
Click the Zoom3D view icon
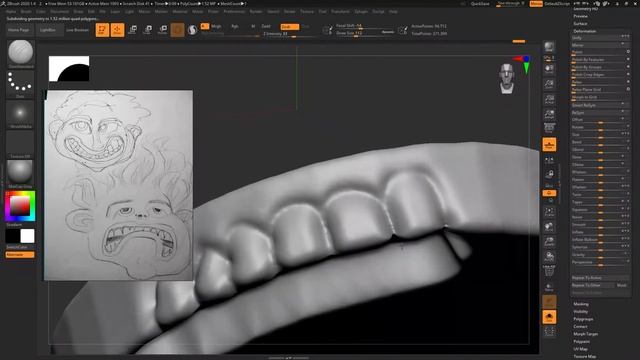(x=549, y=242)
